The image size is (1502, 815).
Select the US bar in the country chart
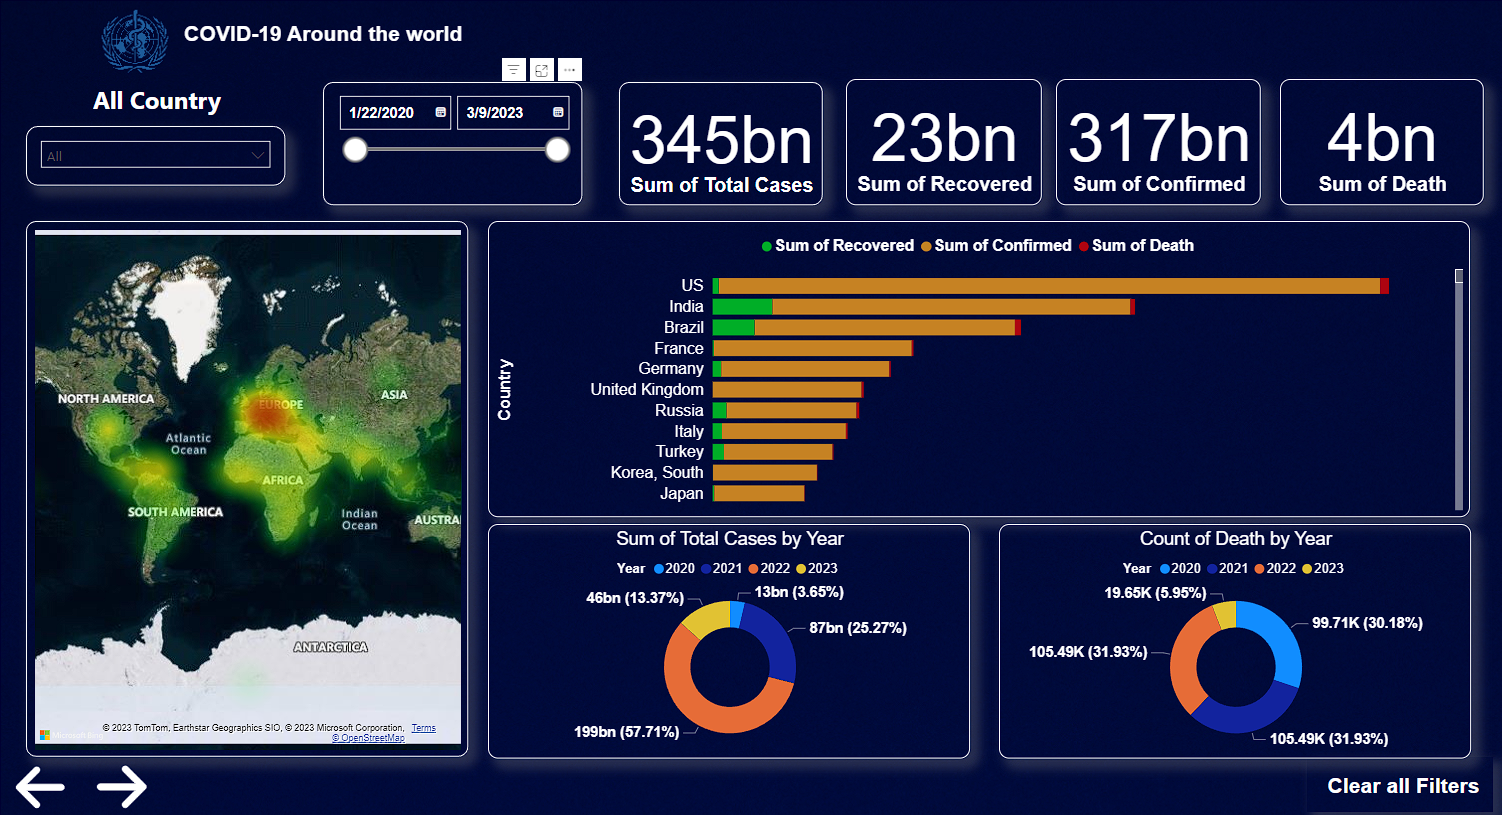pyautogui.click(x=1048, y=286)
